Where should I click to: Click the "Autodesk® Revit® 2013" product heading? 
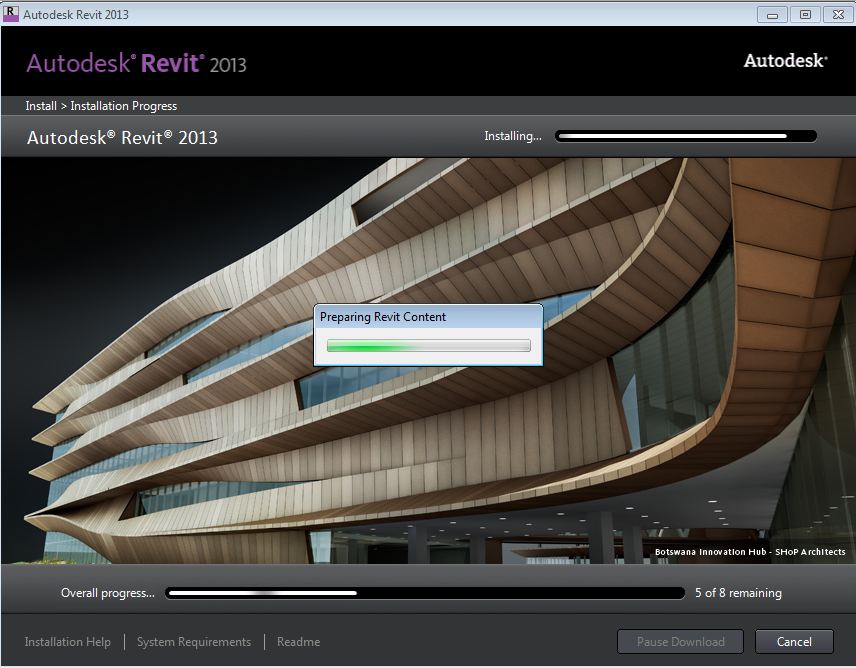point(122,138)
